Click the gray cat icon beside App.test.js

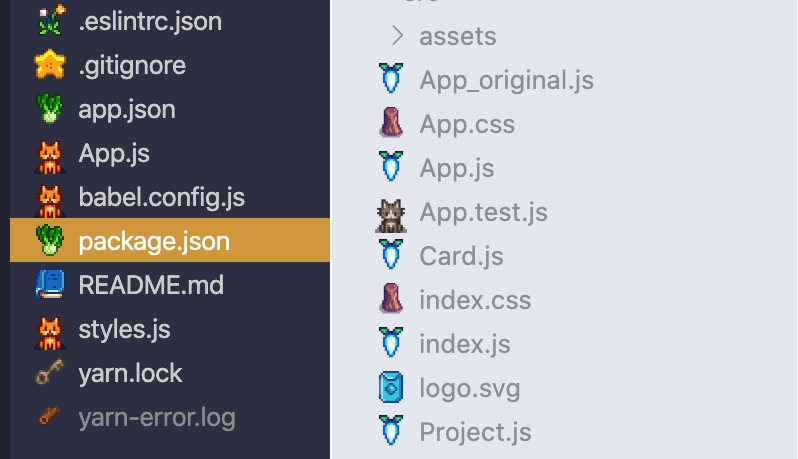(x=391, y=212)
